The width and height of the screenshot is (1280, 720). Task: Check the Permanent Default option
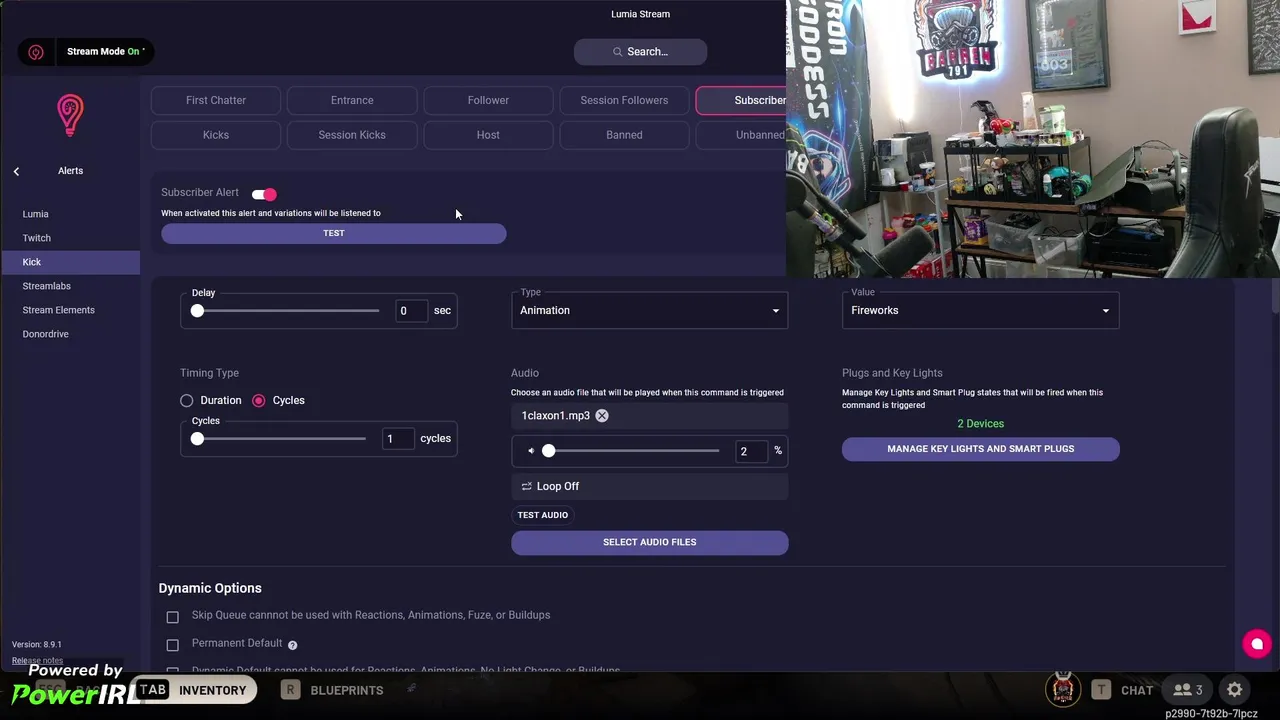[x=173, y=645]
